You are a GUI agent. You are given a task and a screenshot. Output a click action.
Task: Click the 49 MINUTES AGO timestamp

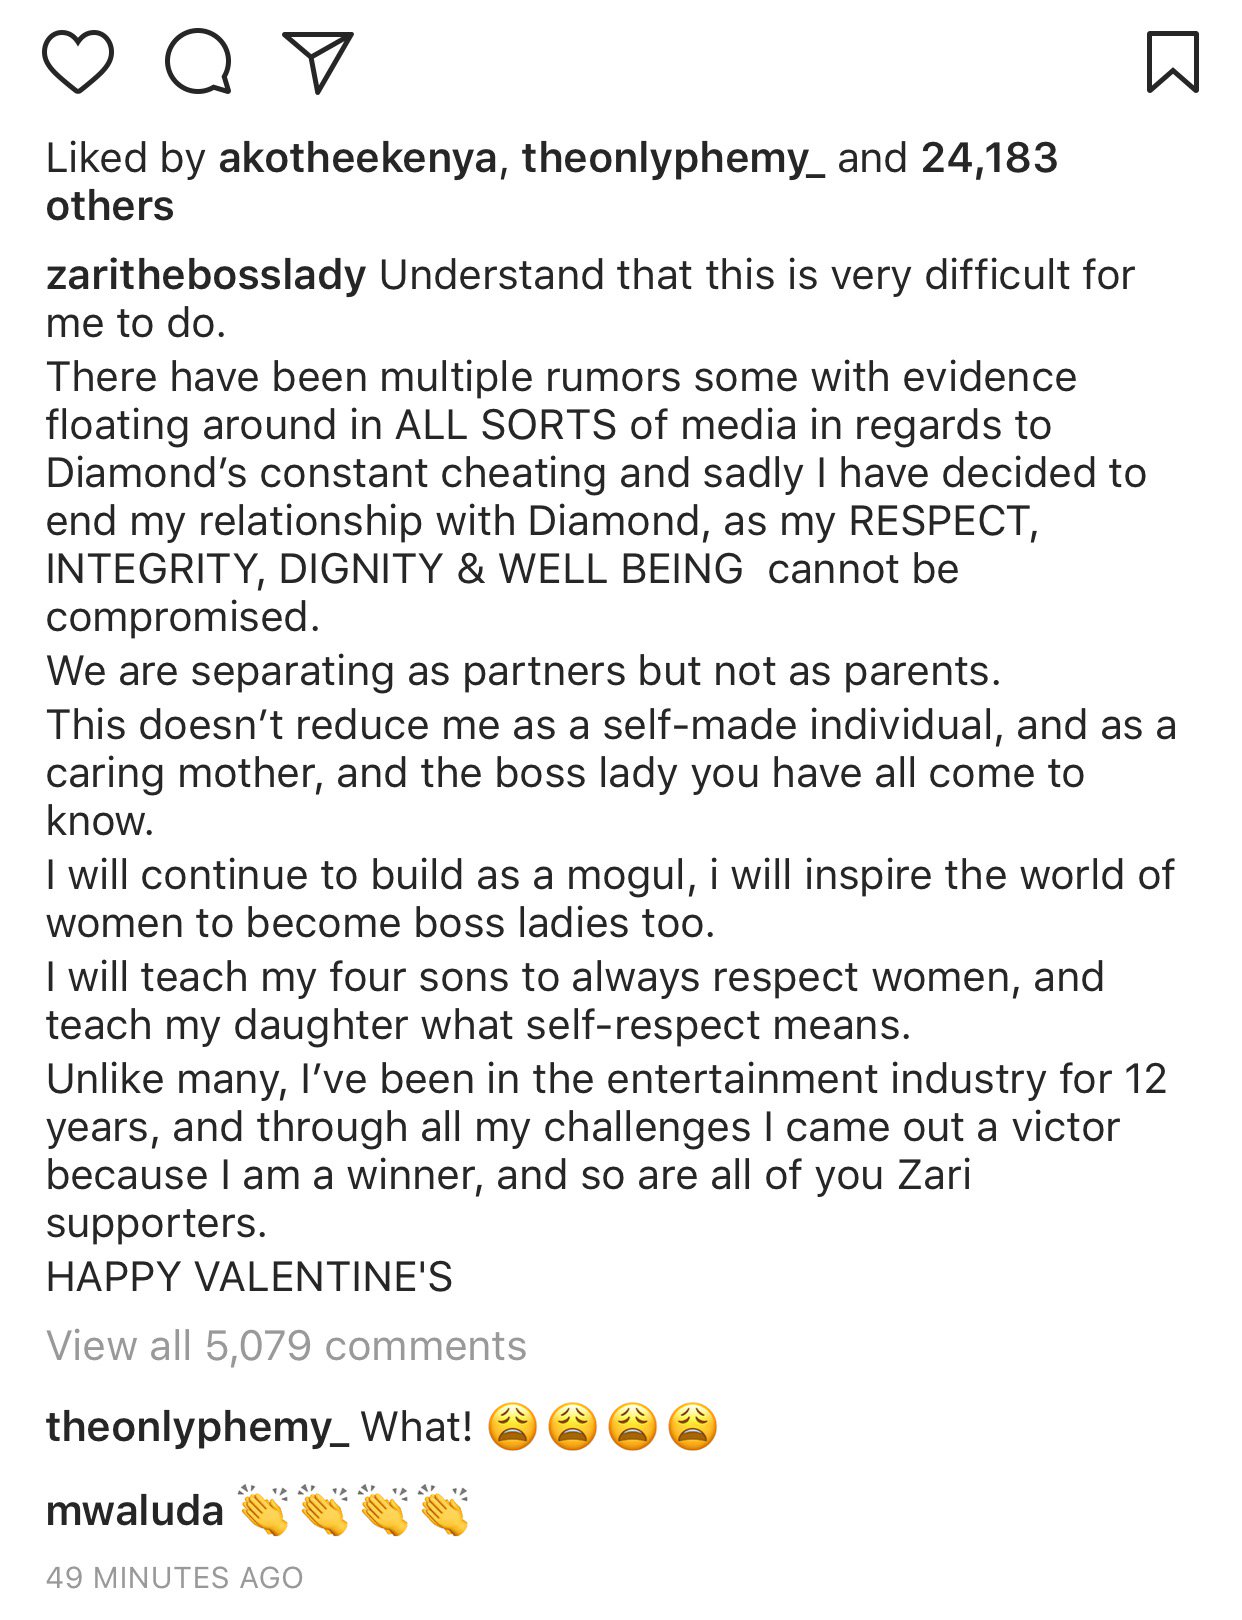coord(174,1577)
